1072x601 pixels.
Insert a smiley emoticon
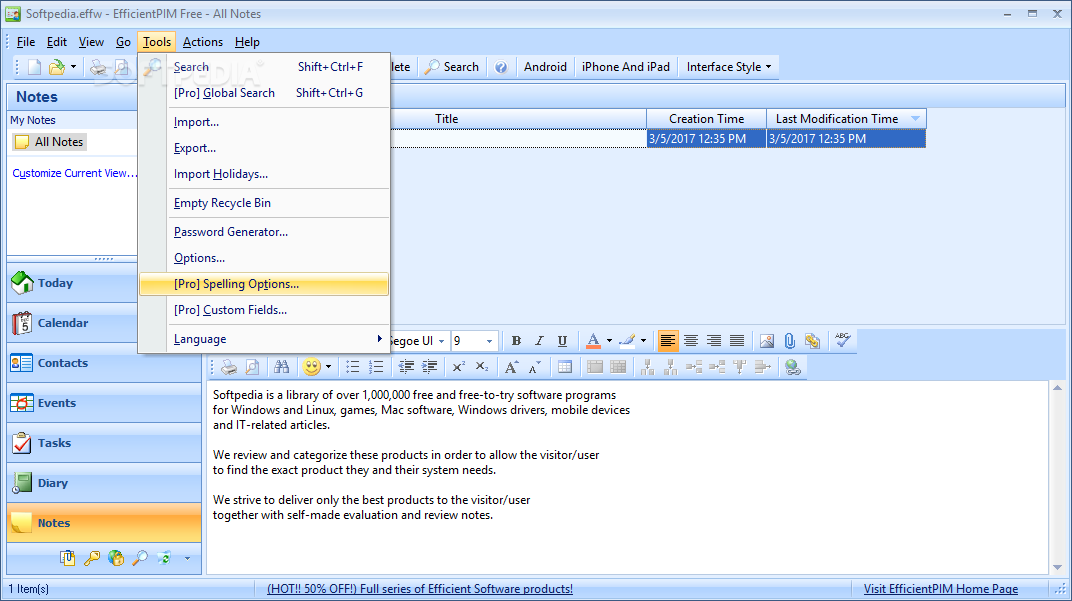pyautogui.click(x=312, y=367)
